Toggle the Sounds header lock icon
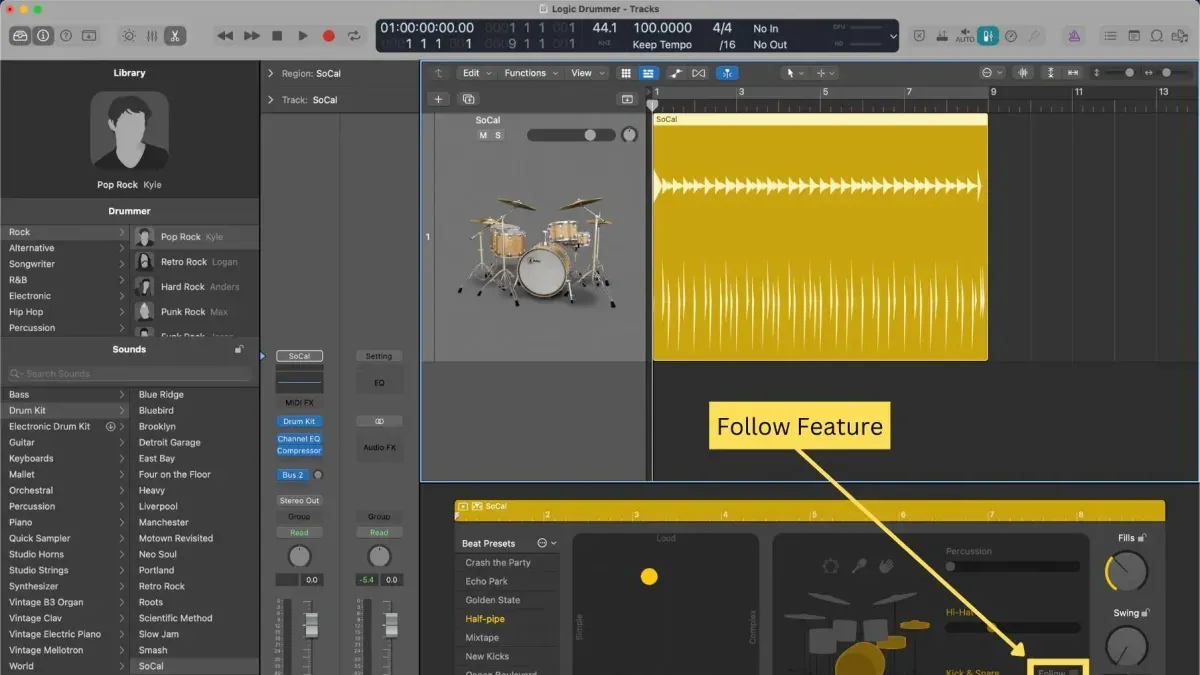 point(239,350)
